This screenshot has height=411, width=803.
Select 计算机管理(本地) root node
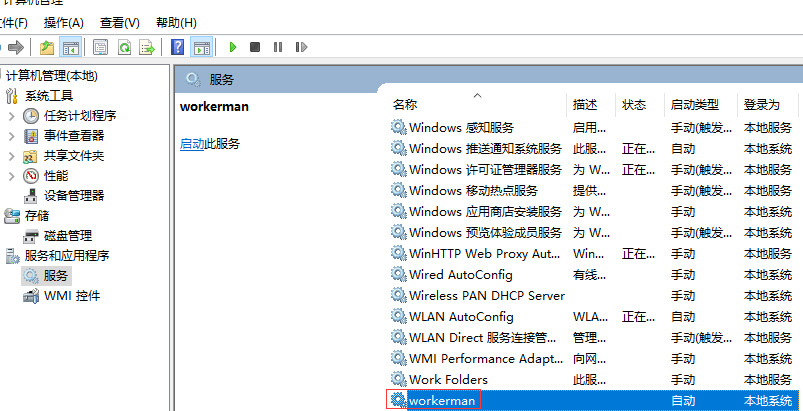click(x=52, y=76)
